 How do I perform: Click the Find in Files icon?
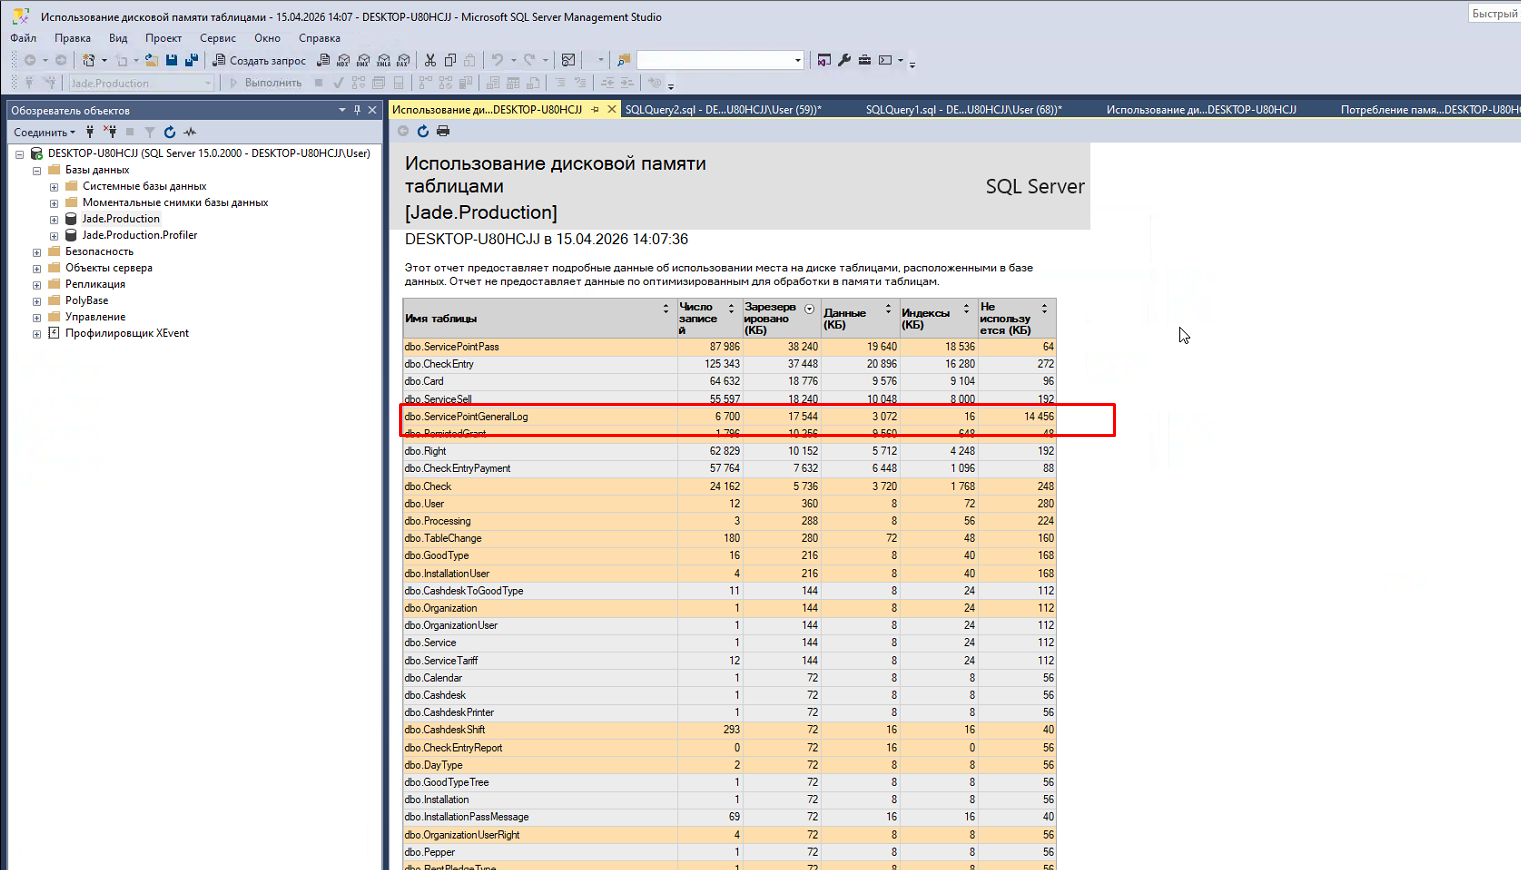624,60
